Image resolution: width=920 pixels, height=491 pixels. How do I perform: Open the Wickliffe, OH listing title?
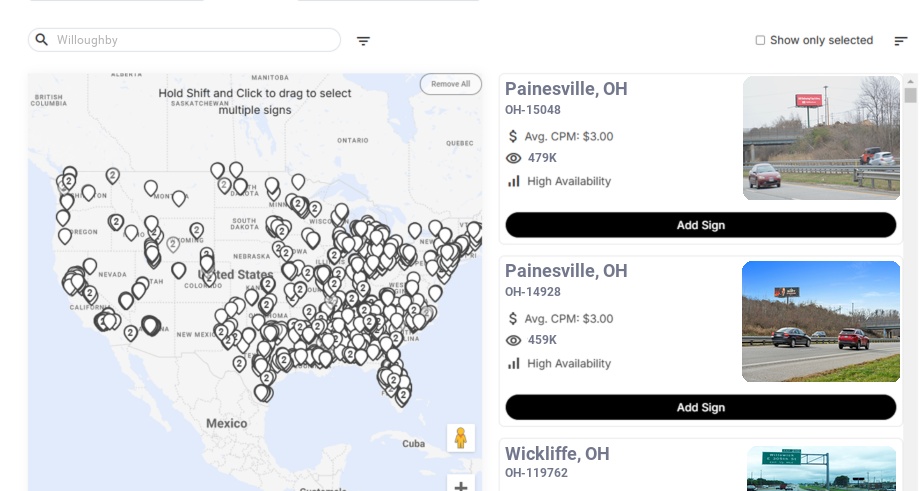click(557, 454)
